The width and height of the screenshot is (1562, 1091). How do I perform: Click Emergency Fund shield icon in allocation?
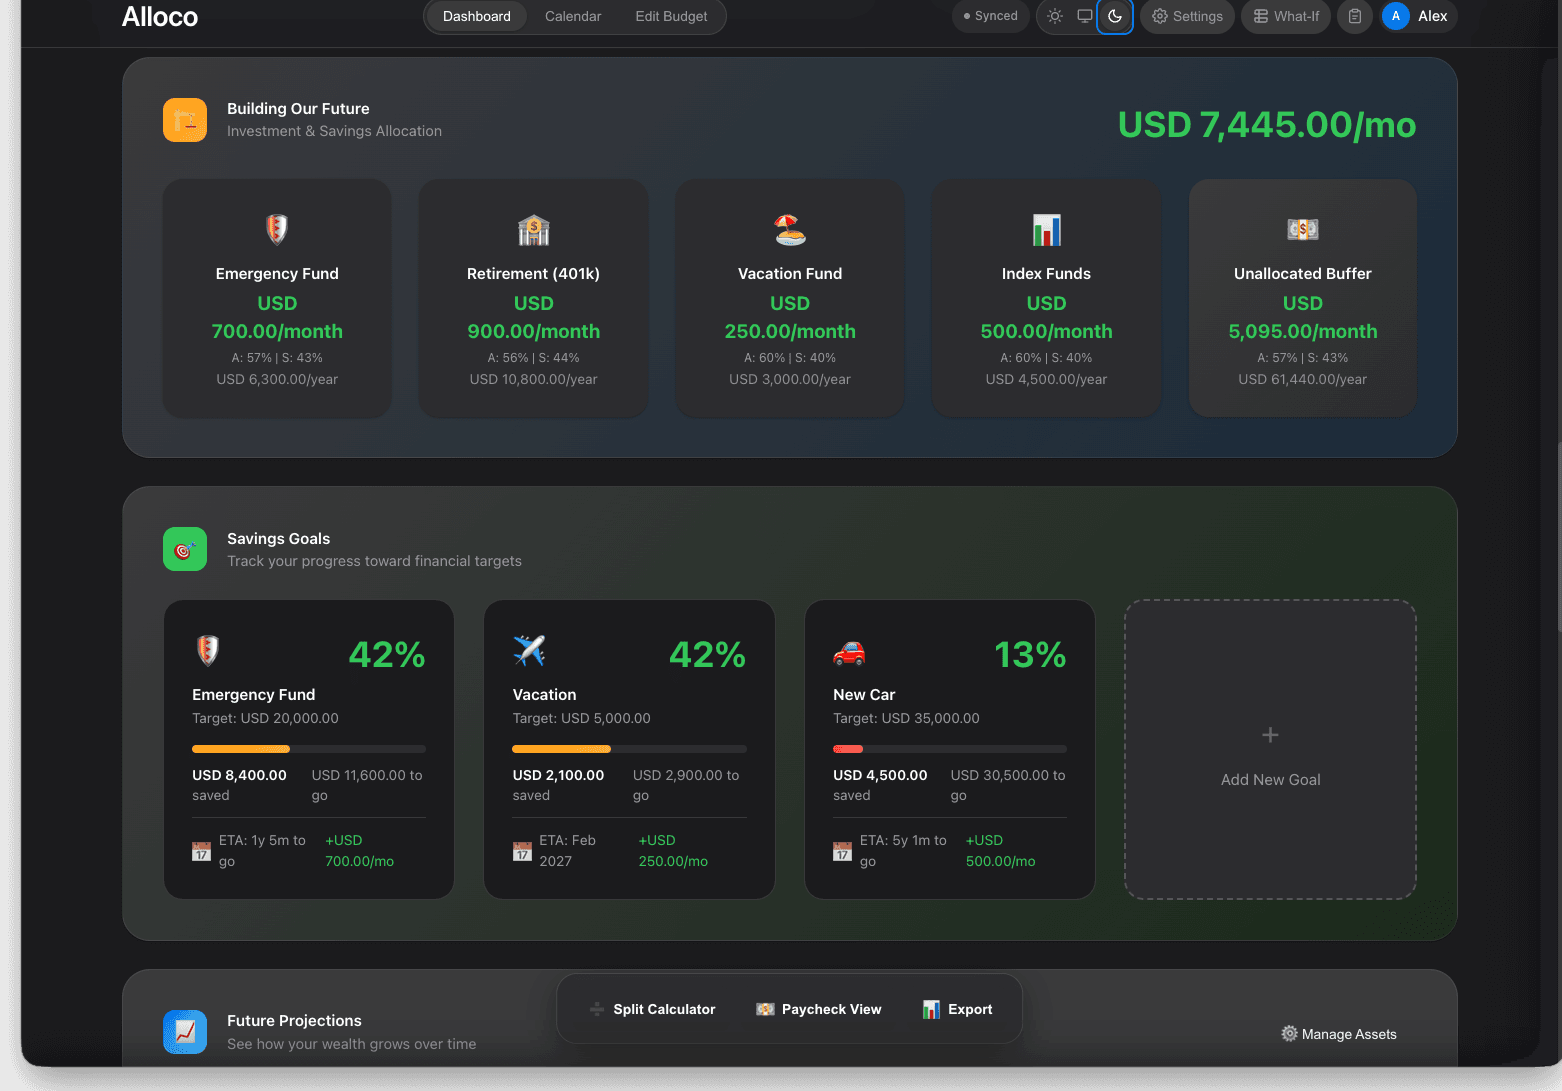[x=277, y=229]
